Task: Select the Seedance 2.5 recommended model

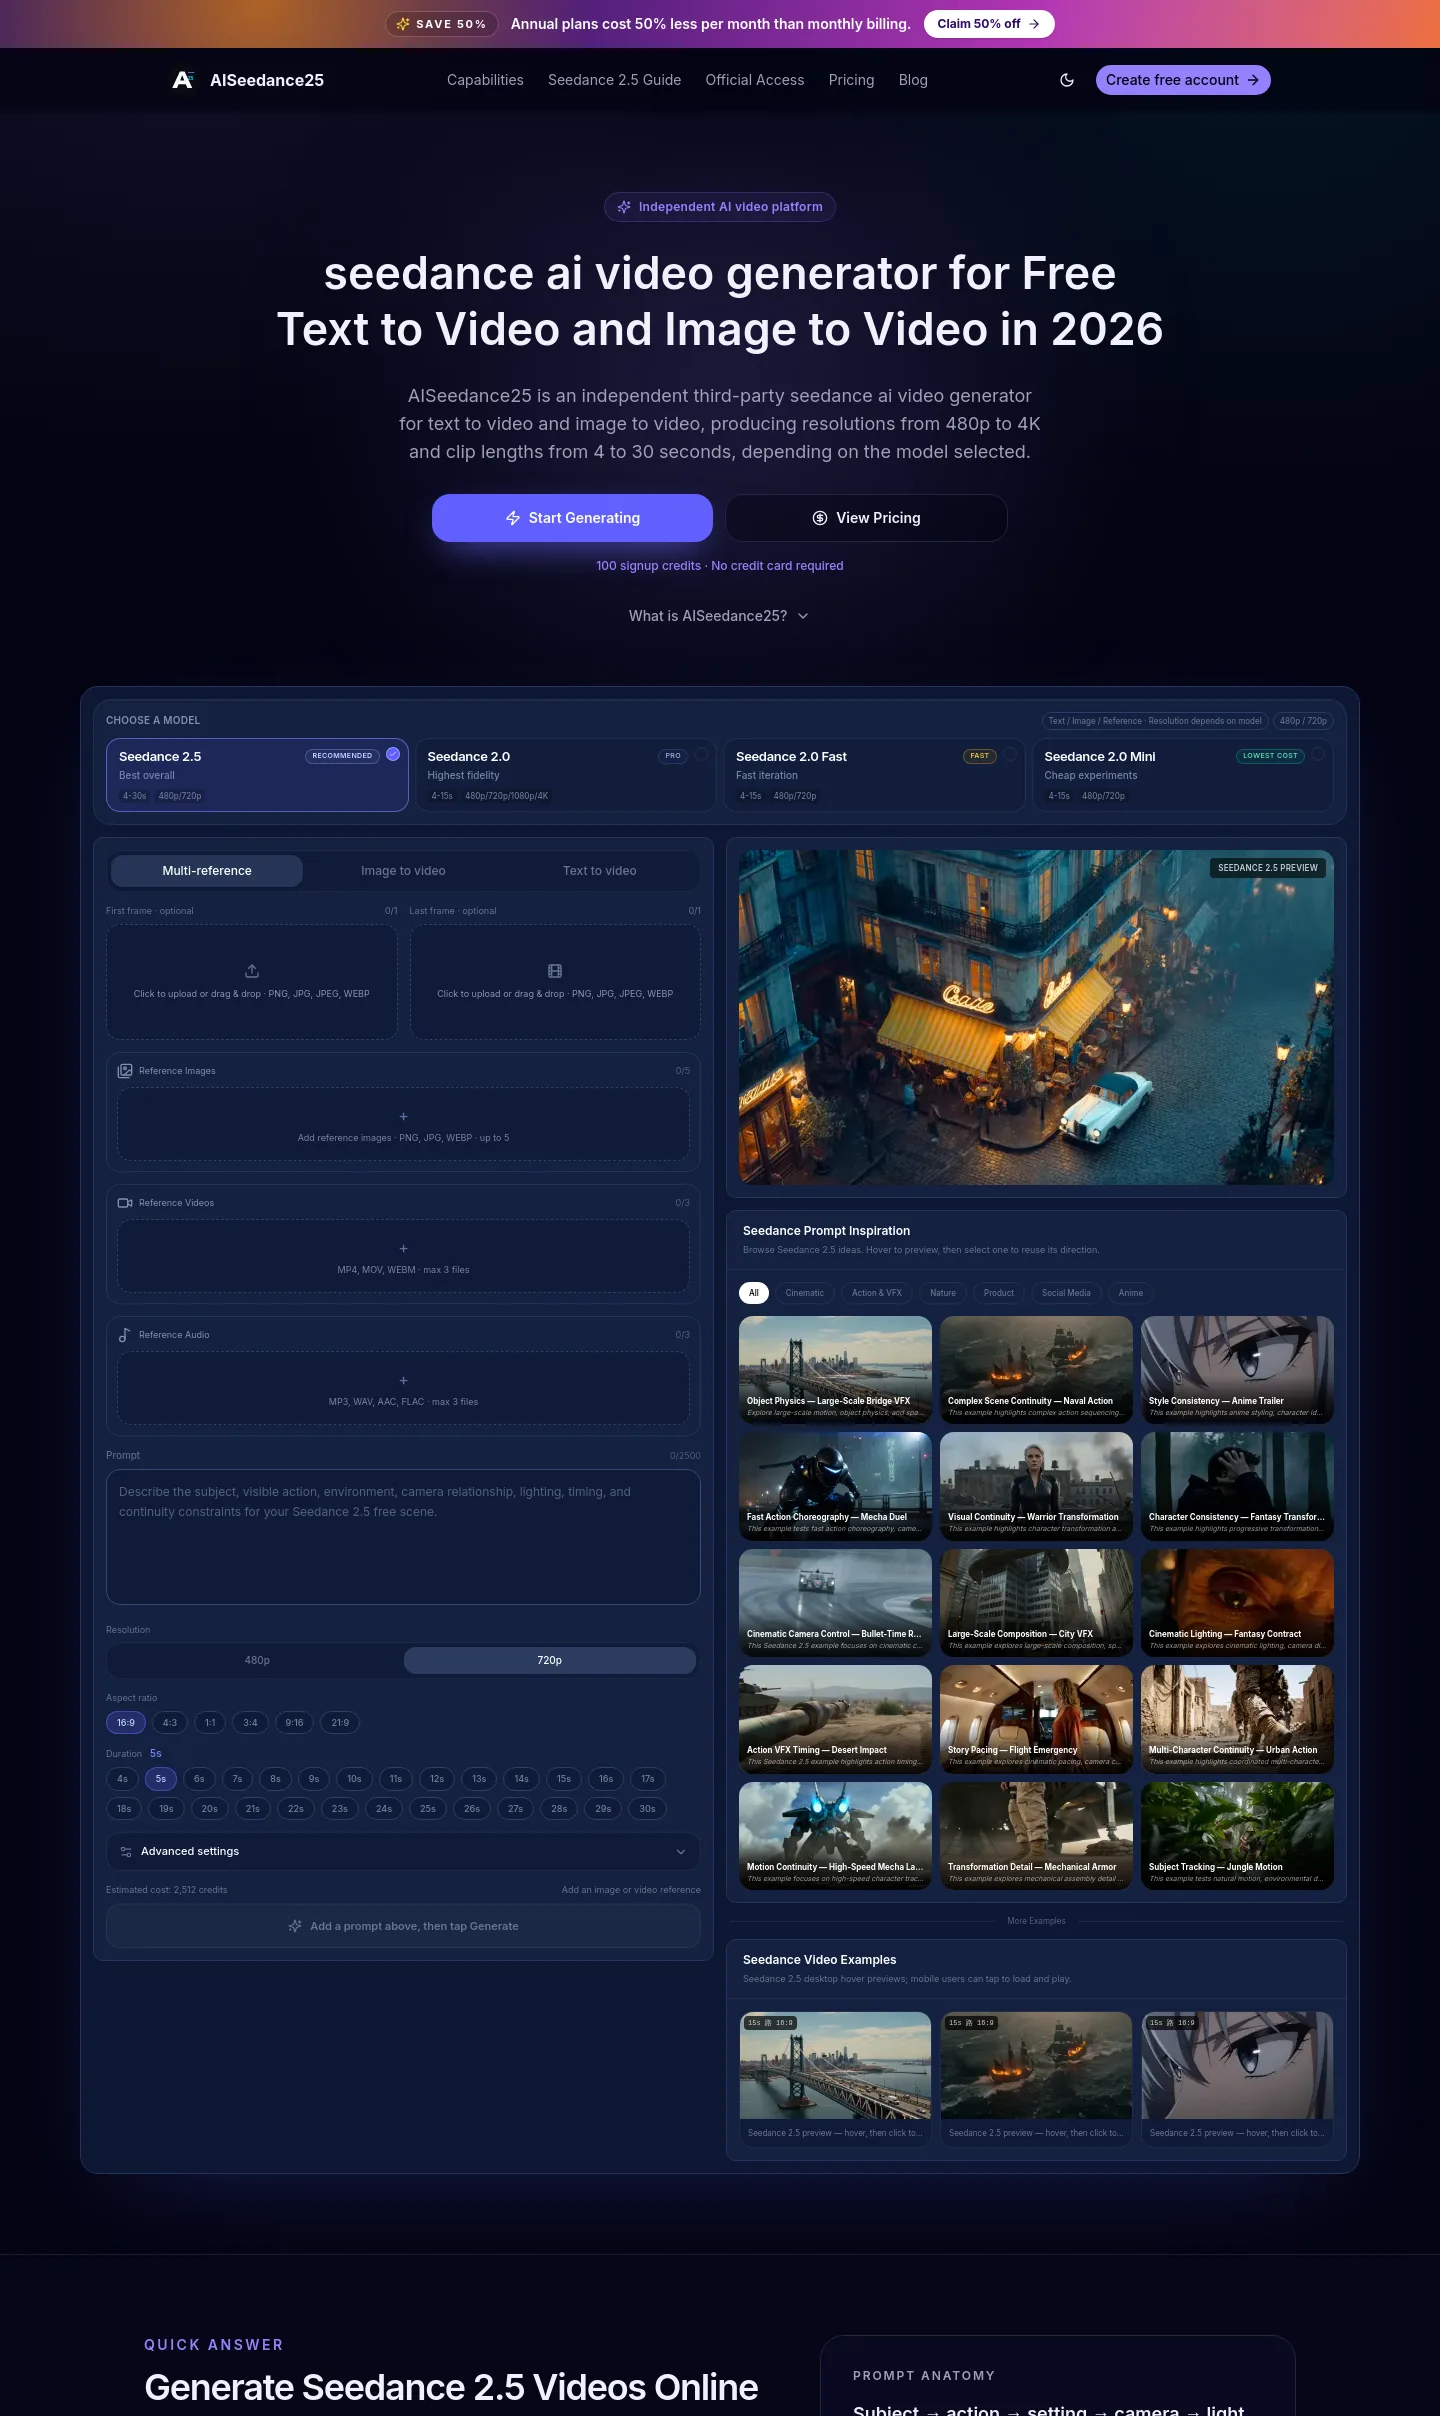Action: 257,775
